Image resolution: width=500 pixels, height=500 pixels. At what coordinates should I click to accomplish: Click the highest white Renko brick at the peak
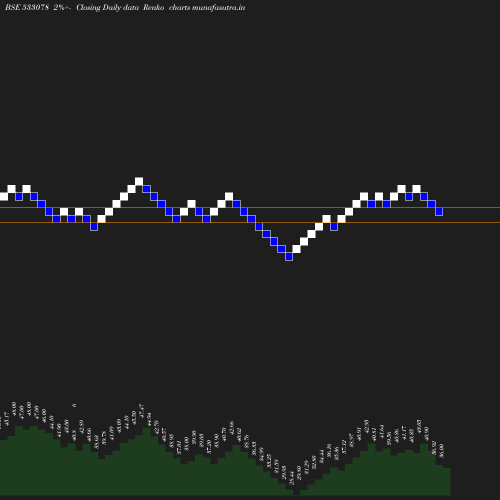click(139, 181)
